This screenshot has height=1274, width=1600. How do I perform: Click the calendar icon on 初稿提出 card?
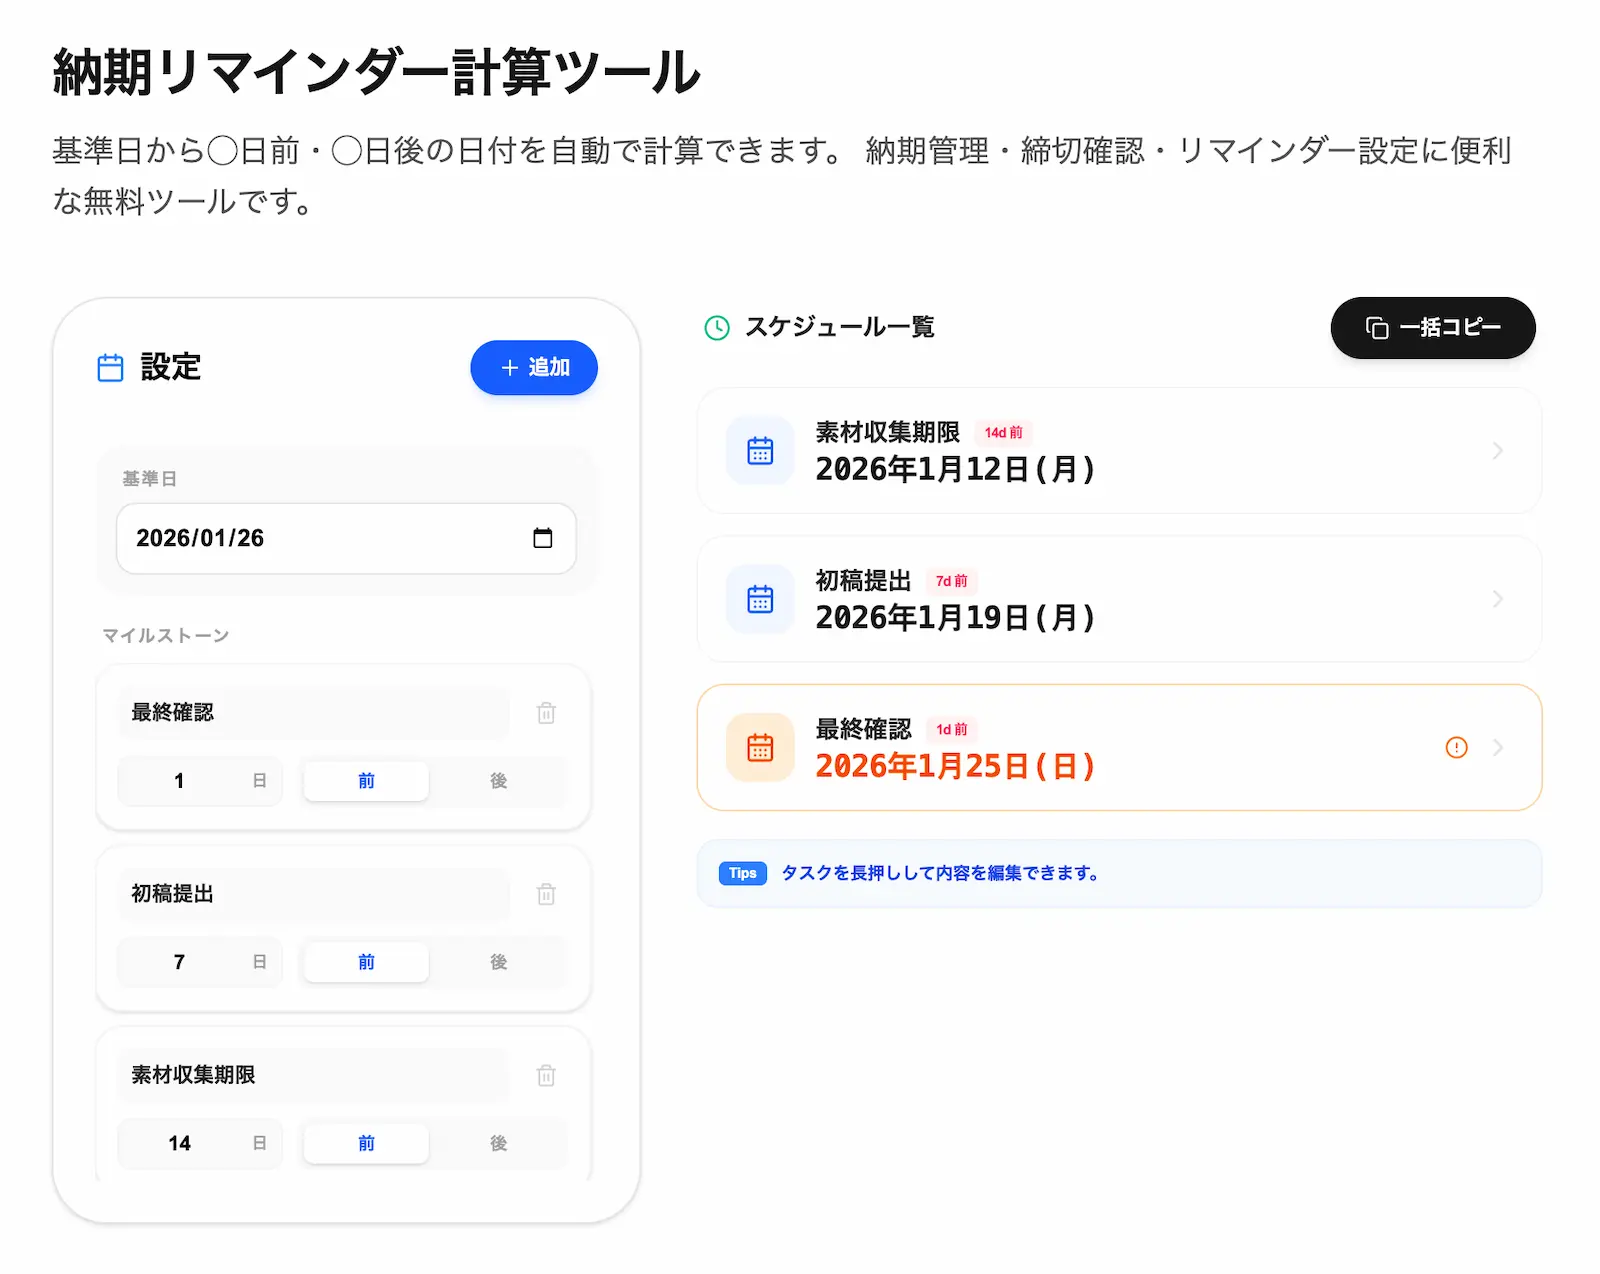(x=760, y=599)
